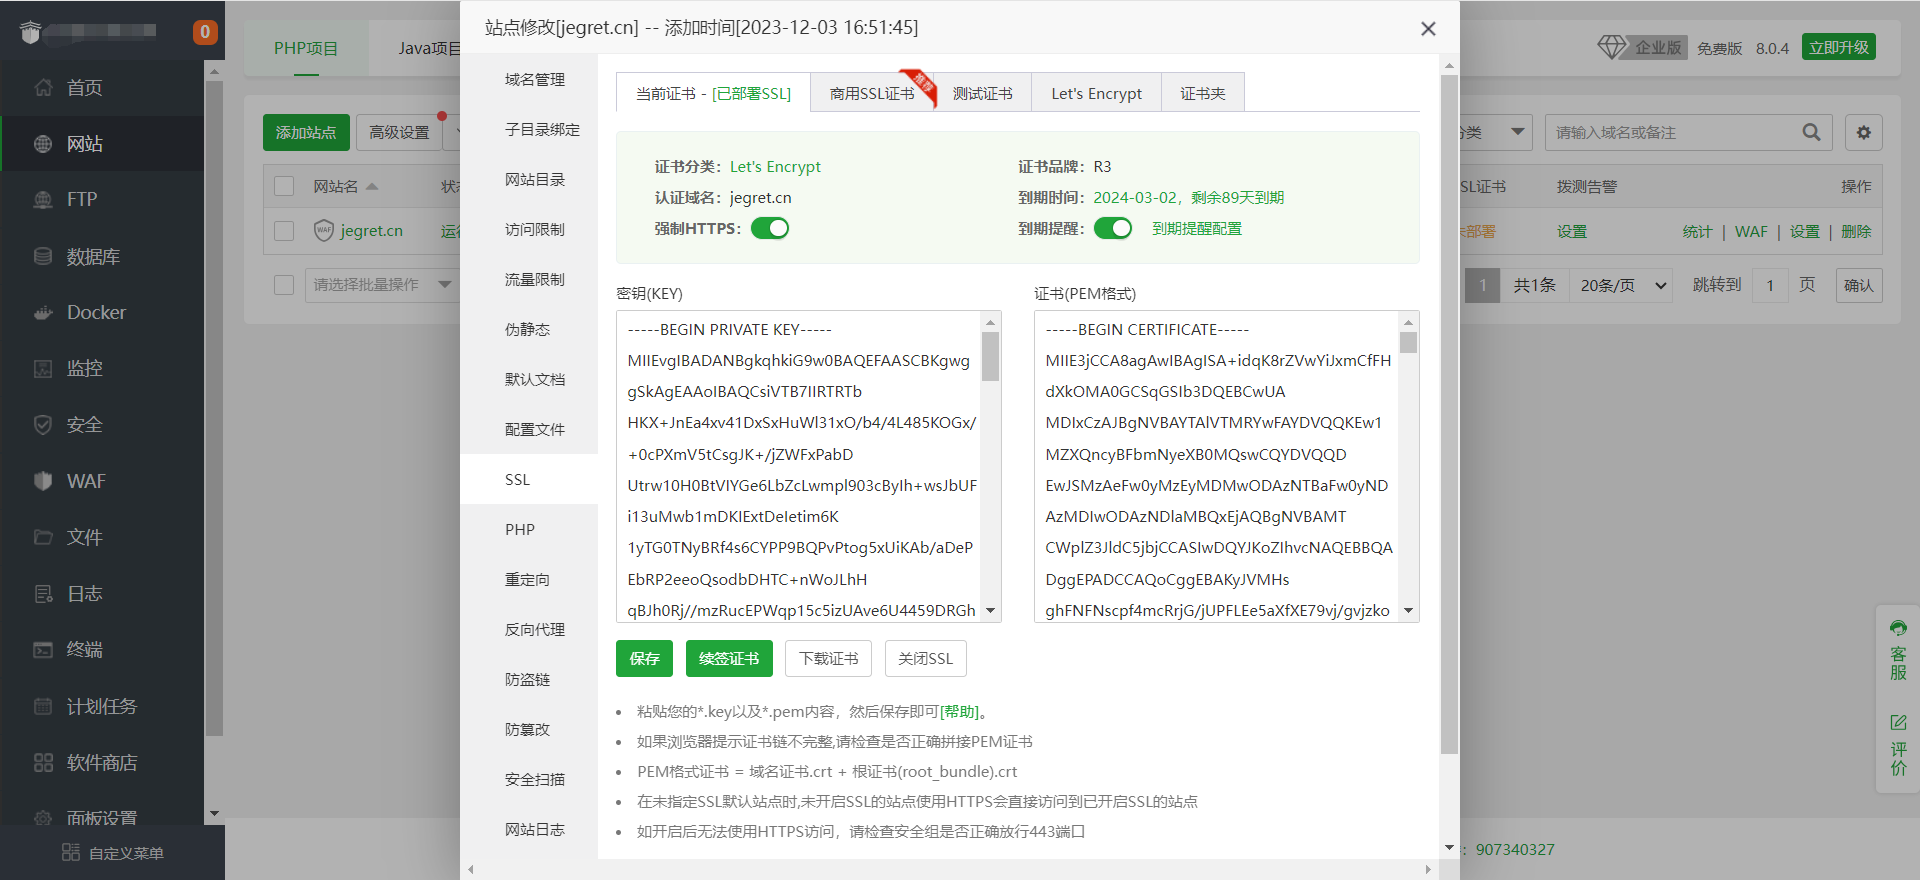Screen dimensions: 1920x880
Task: Open the terminal icon in sidebar
Action: point(43,650)
